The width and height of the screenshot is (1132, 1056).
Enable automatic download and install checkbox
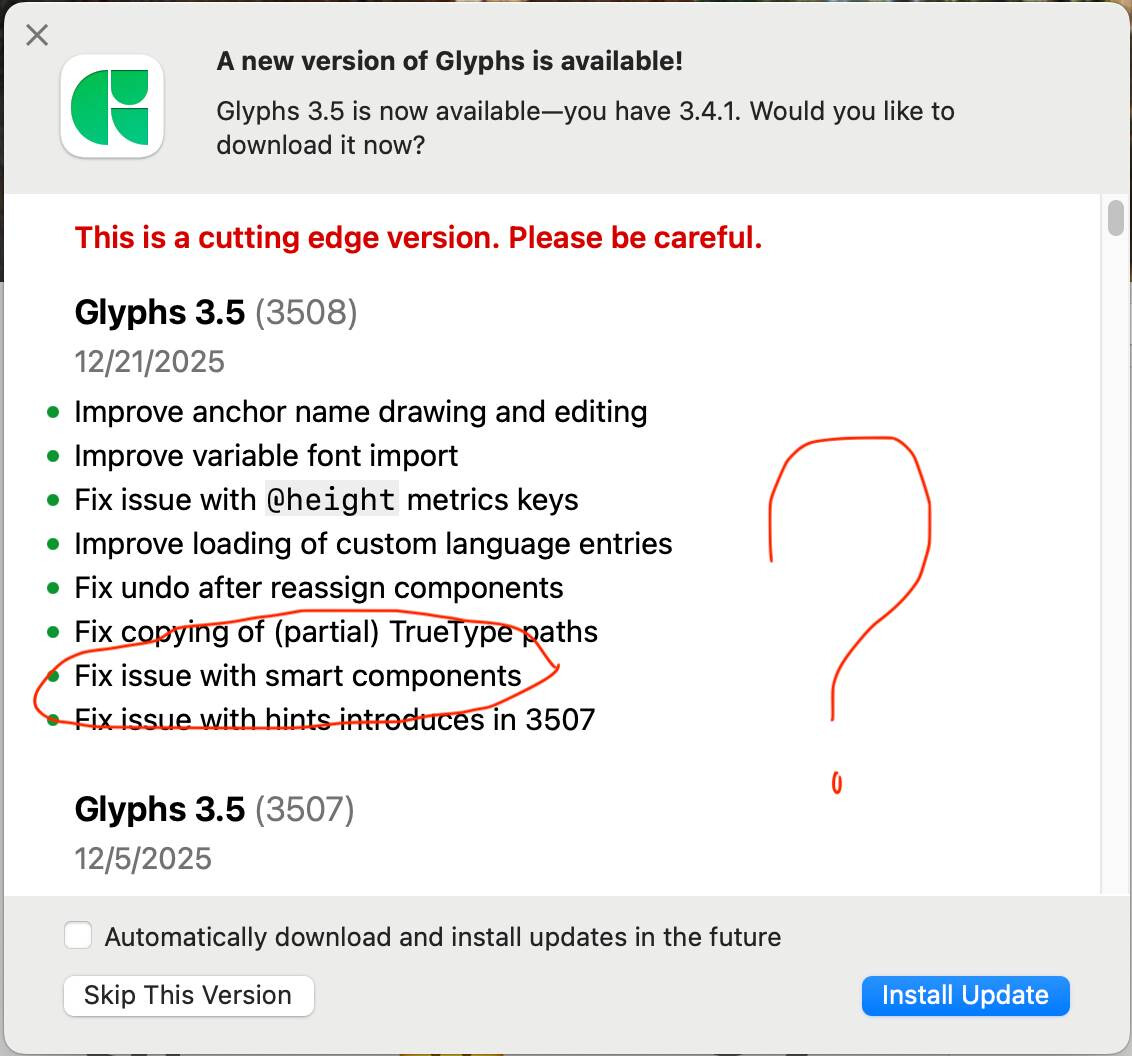(78, 936)
